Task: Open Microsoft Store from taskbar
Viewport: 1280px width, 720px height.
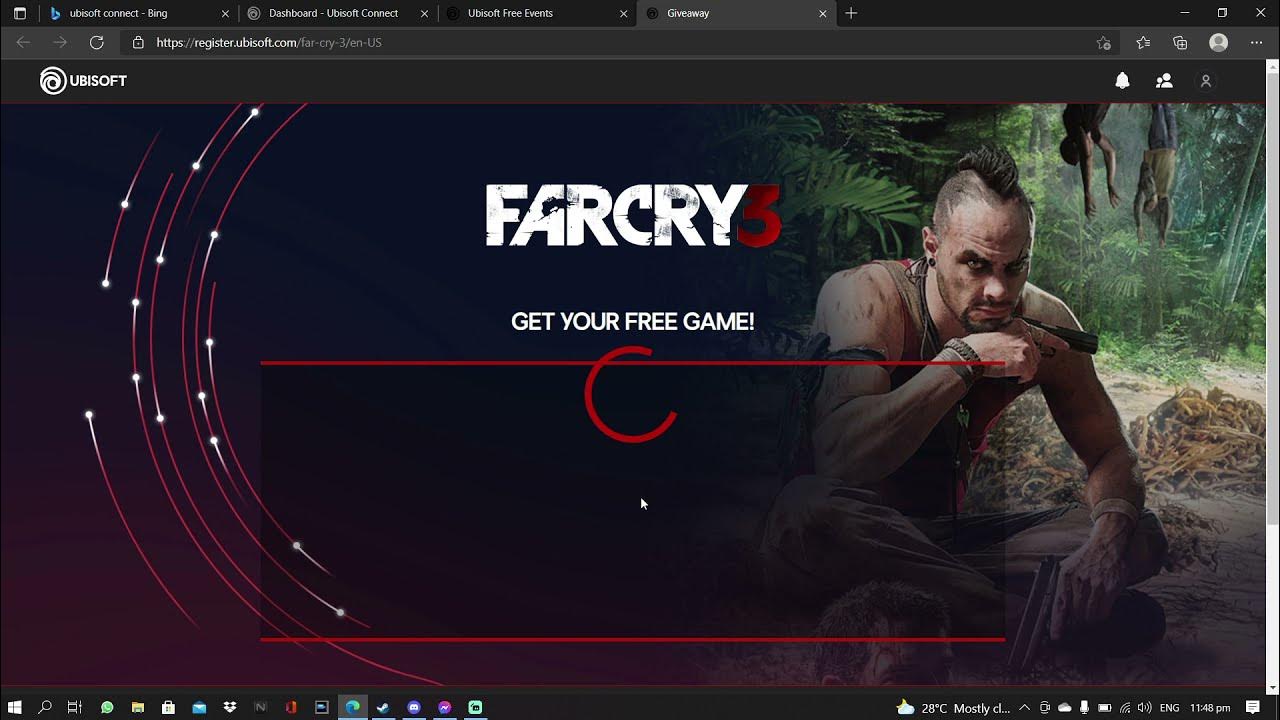Action: [168, 707]
